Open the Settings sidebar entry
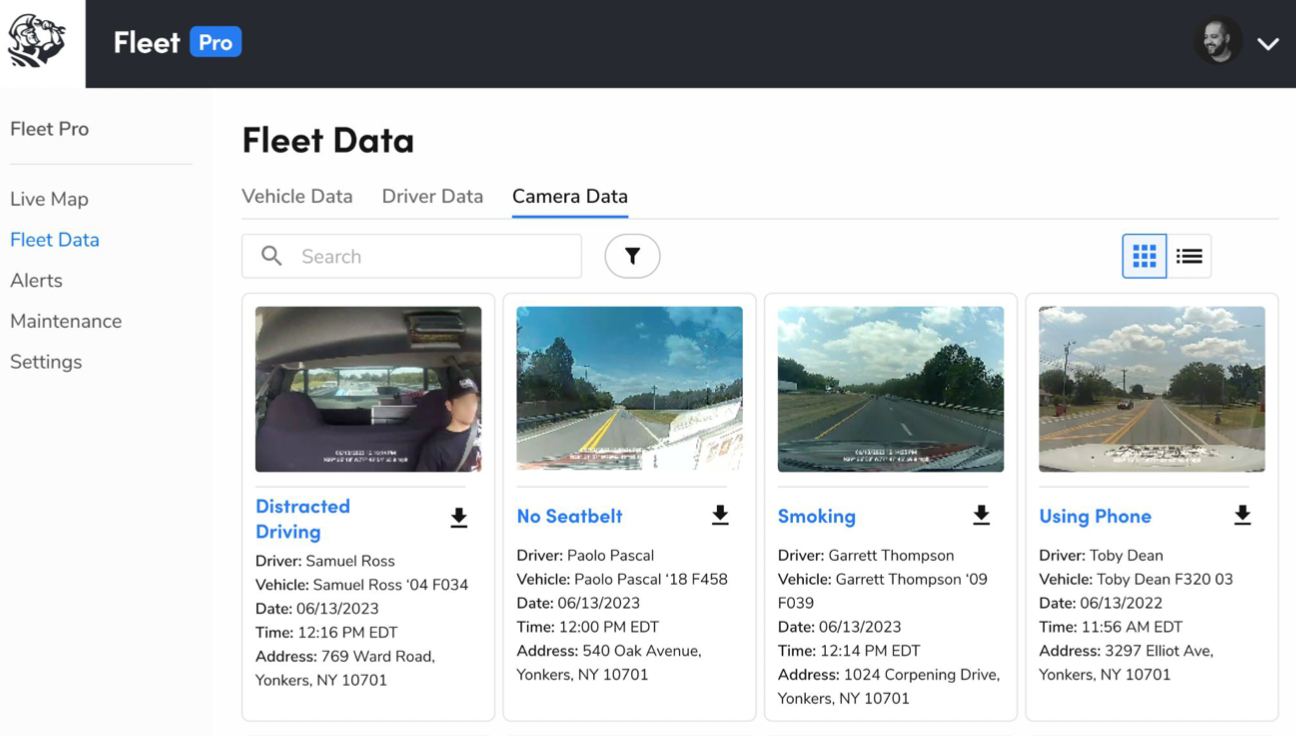The height and width of the screenshot is (736, 1296). coord(46,361)
